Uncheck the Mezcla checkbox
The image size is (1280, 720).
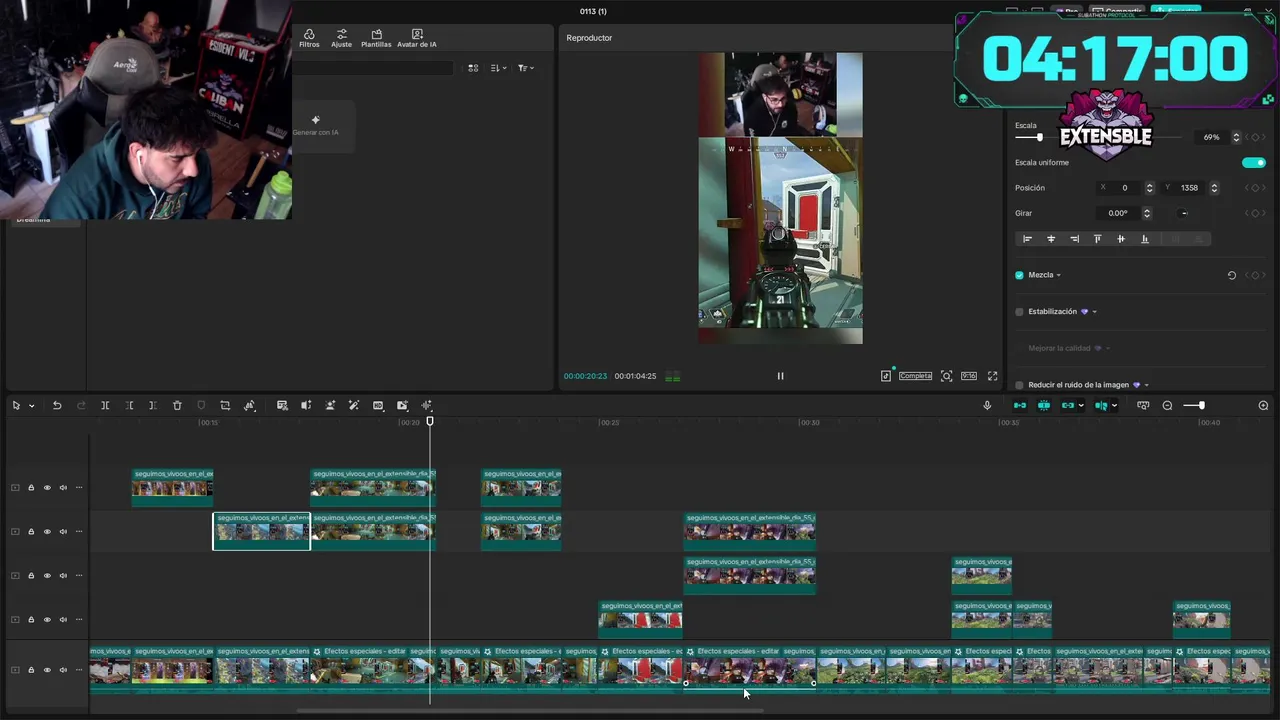tap(1019, 275)
